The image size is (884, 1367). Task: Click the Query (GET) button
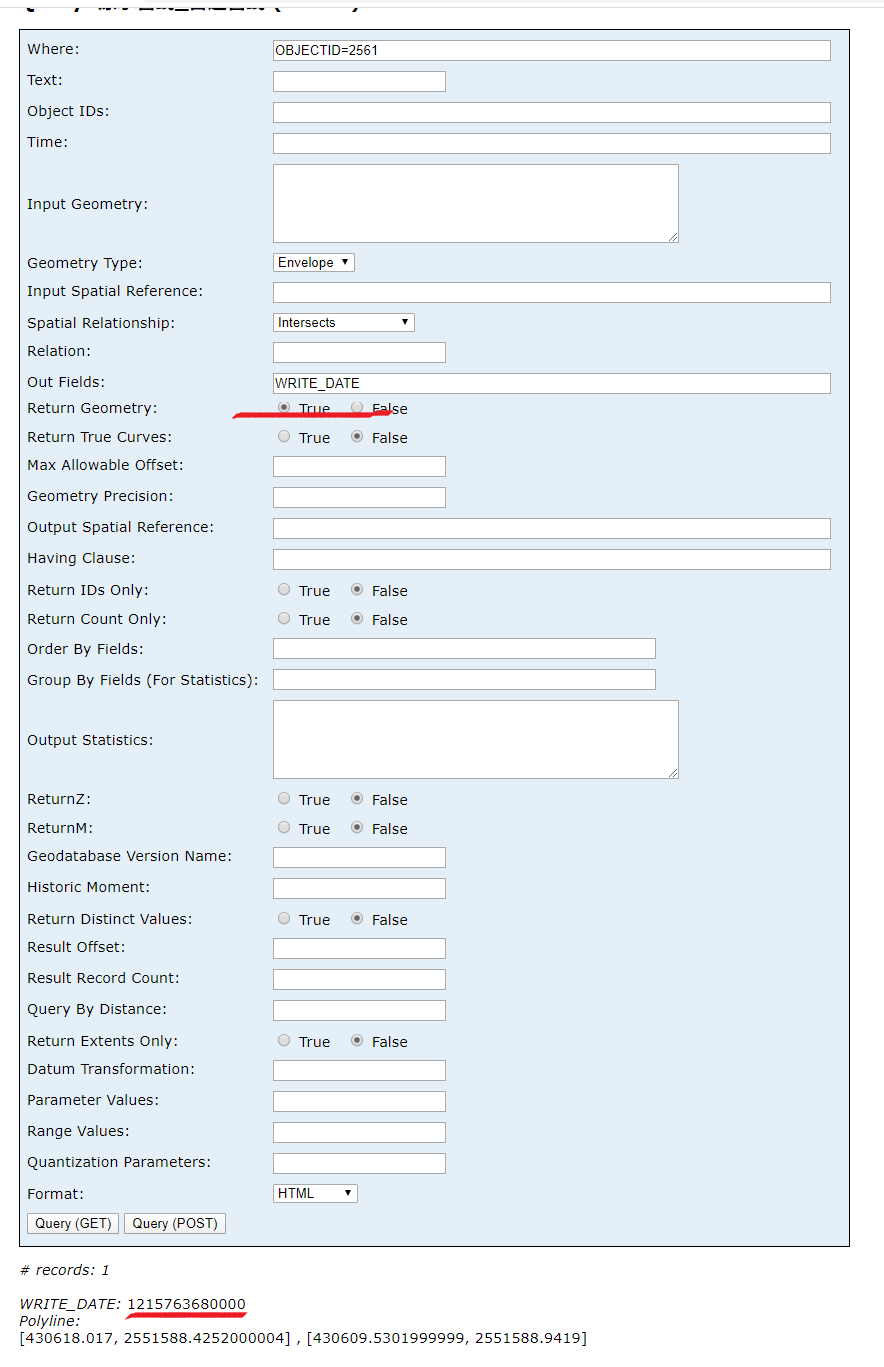73,1223
